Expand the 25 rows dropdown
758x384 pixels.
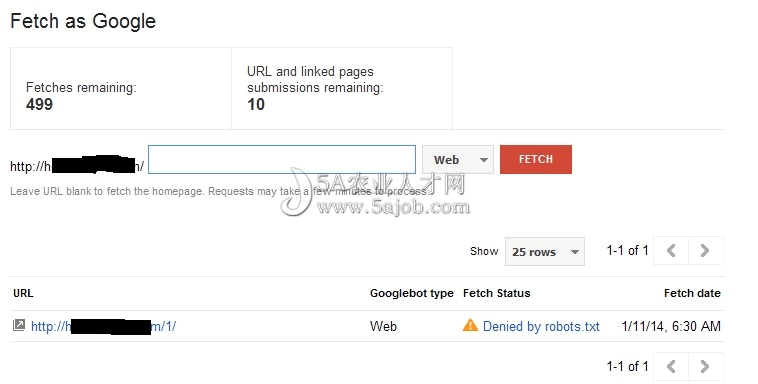tap(545, 251)
